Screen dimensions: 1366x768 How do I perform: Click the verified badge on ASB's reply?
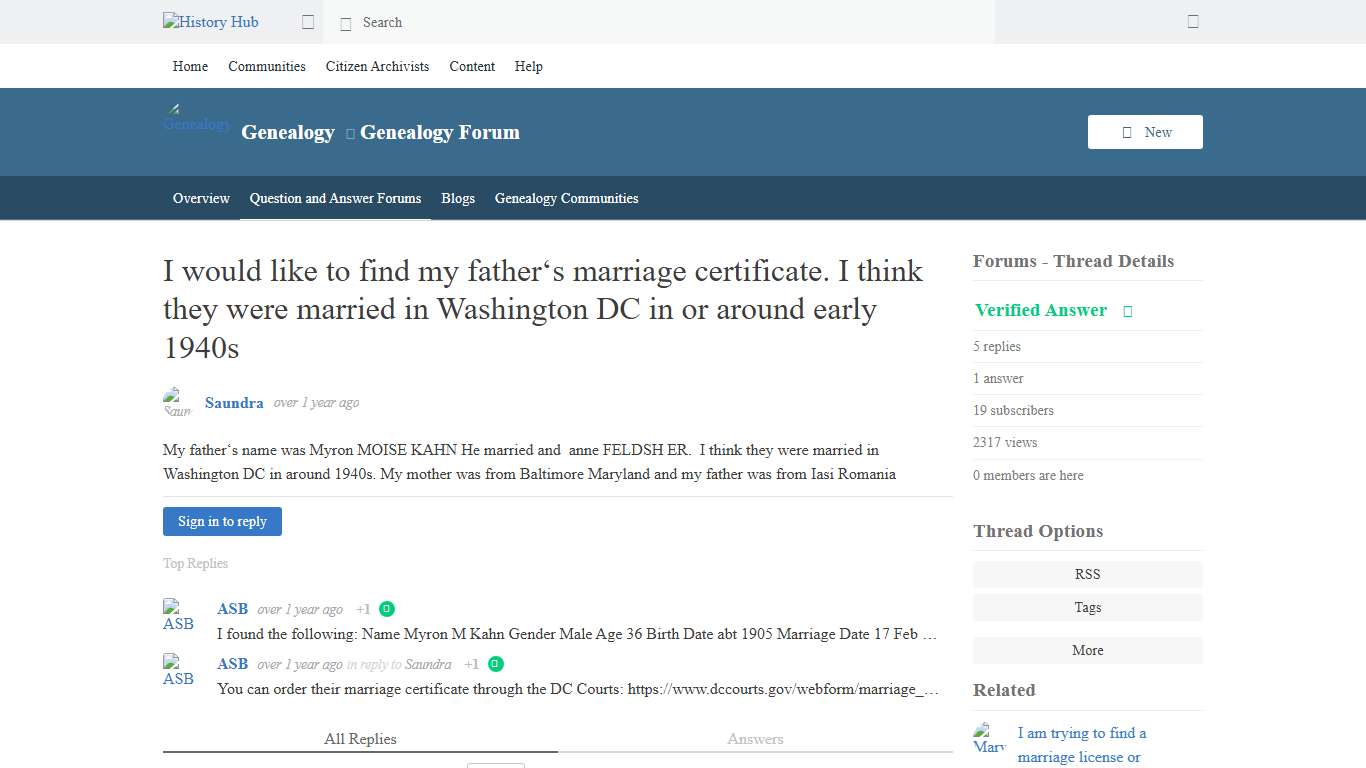pos(387,608)
